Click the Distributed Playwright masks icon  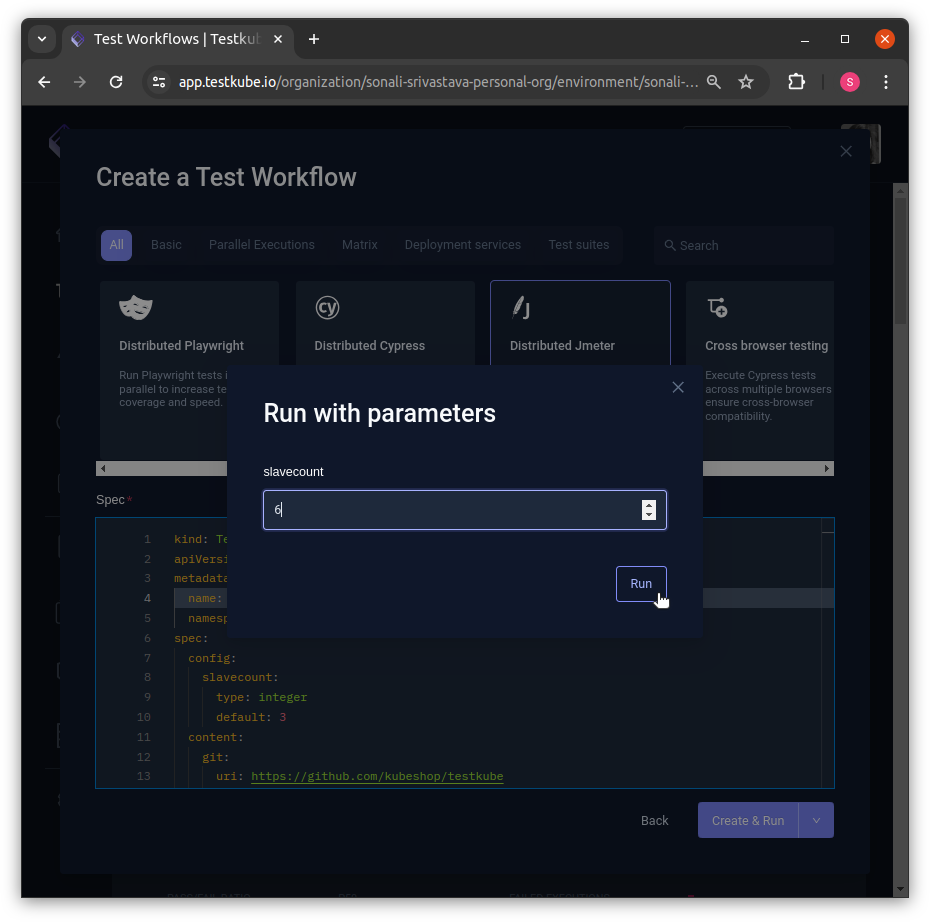click(136, 307)
